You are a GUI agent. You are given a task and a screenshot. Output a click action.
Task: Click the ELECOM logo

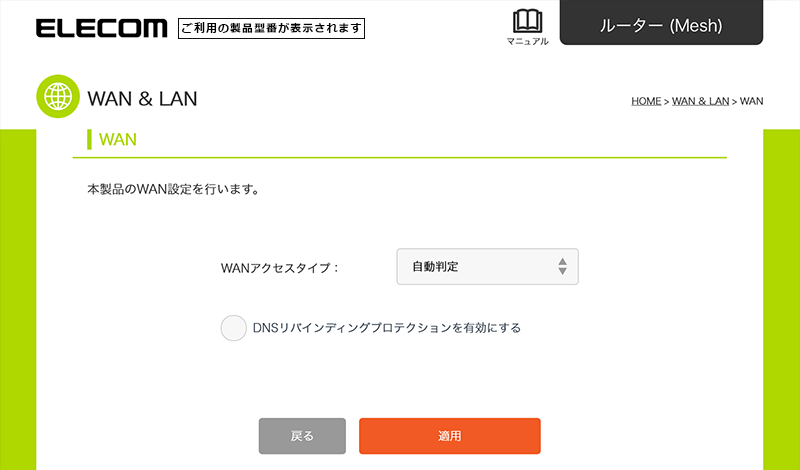(x=102, y=29)
